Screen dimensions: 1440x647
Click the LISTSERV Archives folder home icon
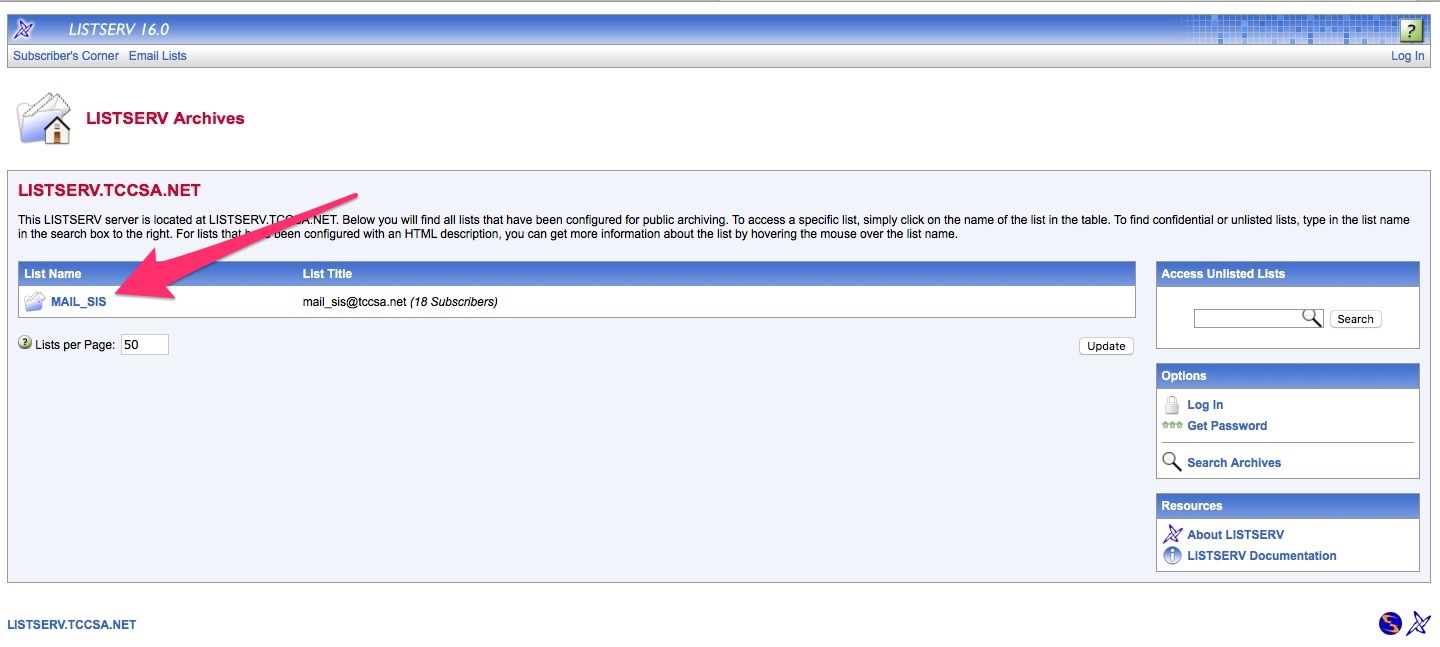coord(46,118)
